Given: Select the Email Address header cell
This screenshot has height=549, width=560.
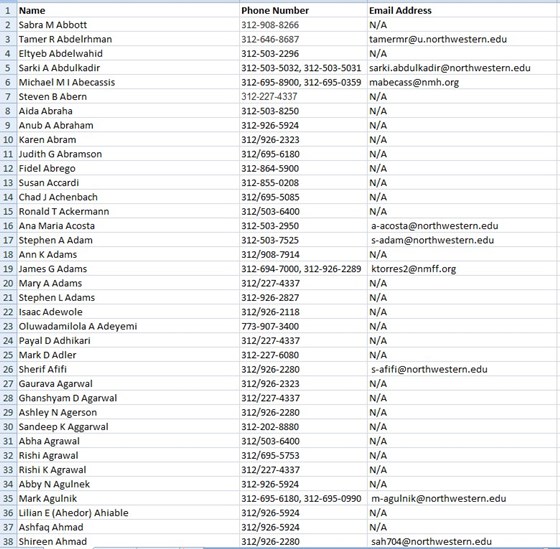Looking at the screenshot, I should pyautogui.click(x=462, y=10).
